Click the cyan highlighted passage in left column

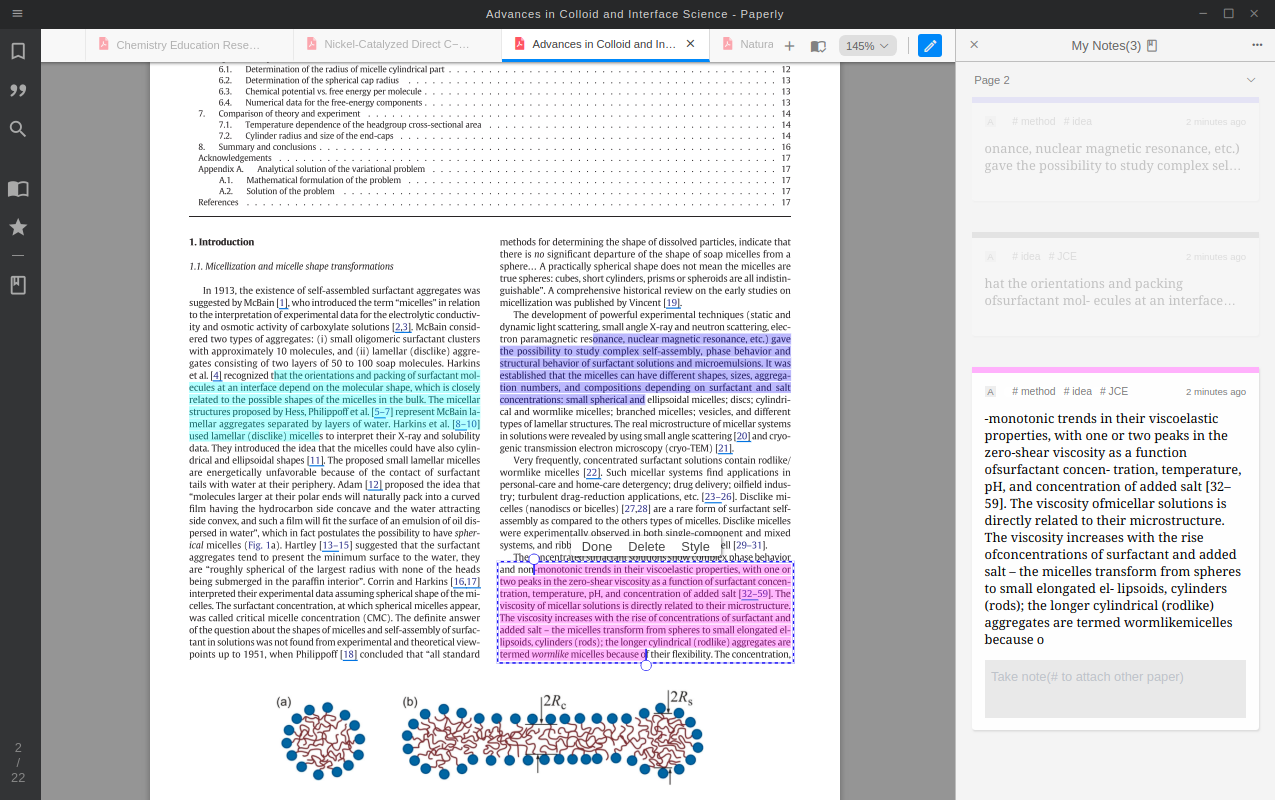[x=335, y=405]
